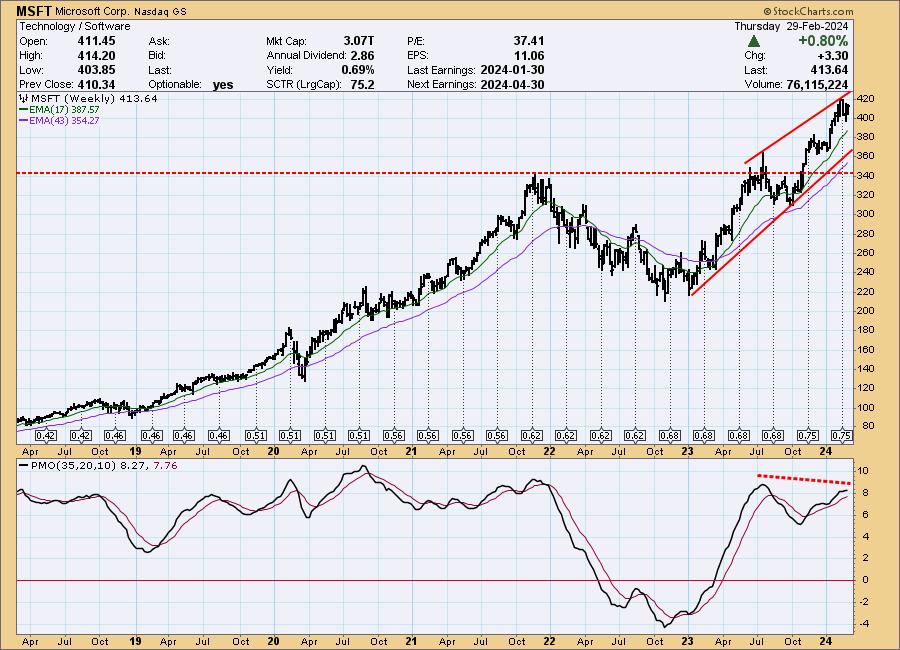Click the rightmost 0.75 dividend marker box

[x=839, y=435]
